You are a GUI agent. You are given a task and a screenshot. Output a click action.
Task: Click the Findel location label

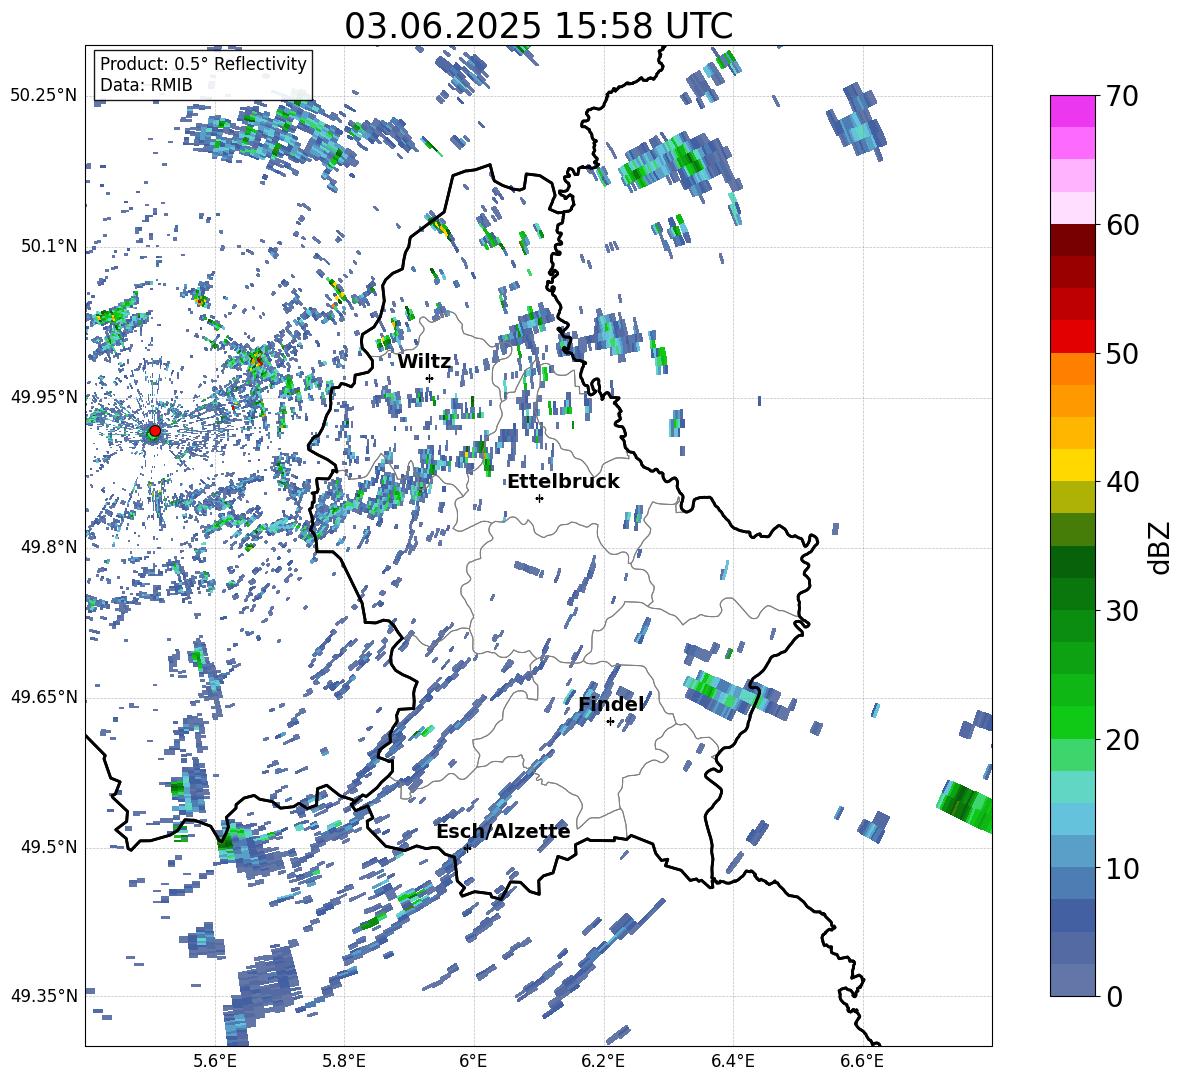tap(611, 704)
